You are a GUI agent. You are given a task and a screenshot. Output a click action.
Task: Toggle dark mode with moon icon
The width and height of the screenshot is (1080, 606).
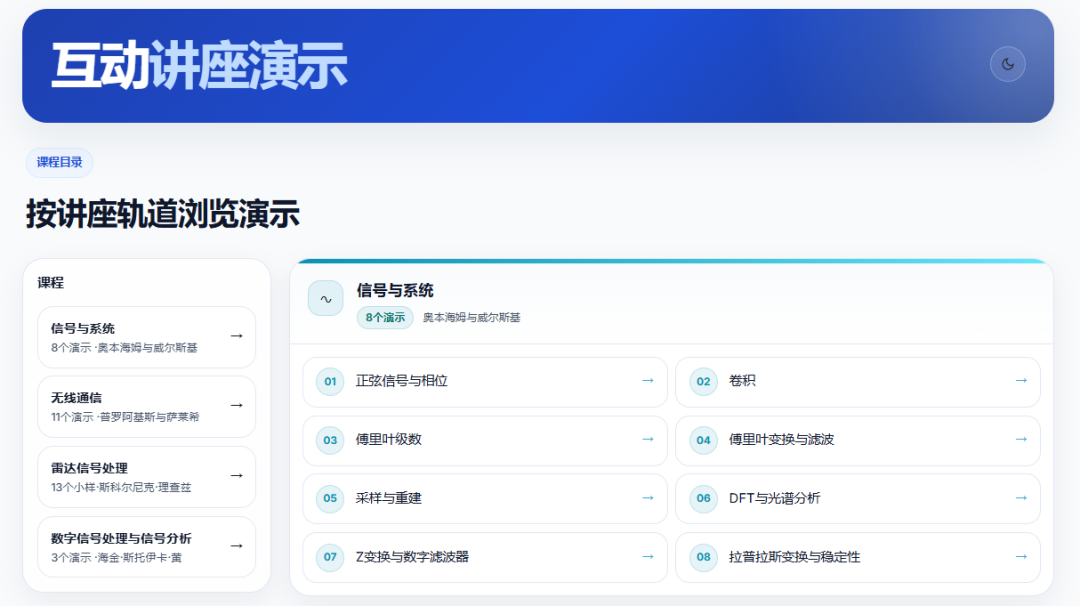1008,64
